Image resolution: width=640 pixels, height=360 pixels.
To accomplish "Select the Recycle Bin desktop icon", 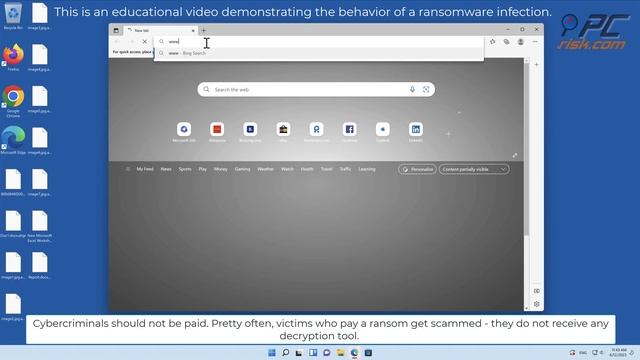I will (x=13, y=16).
